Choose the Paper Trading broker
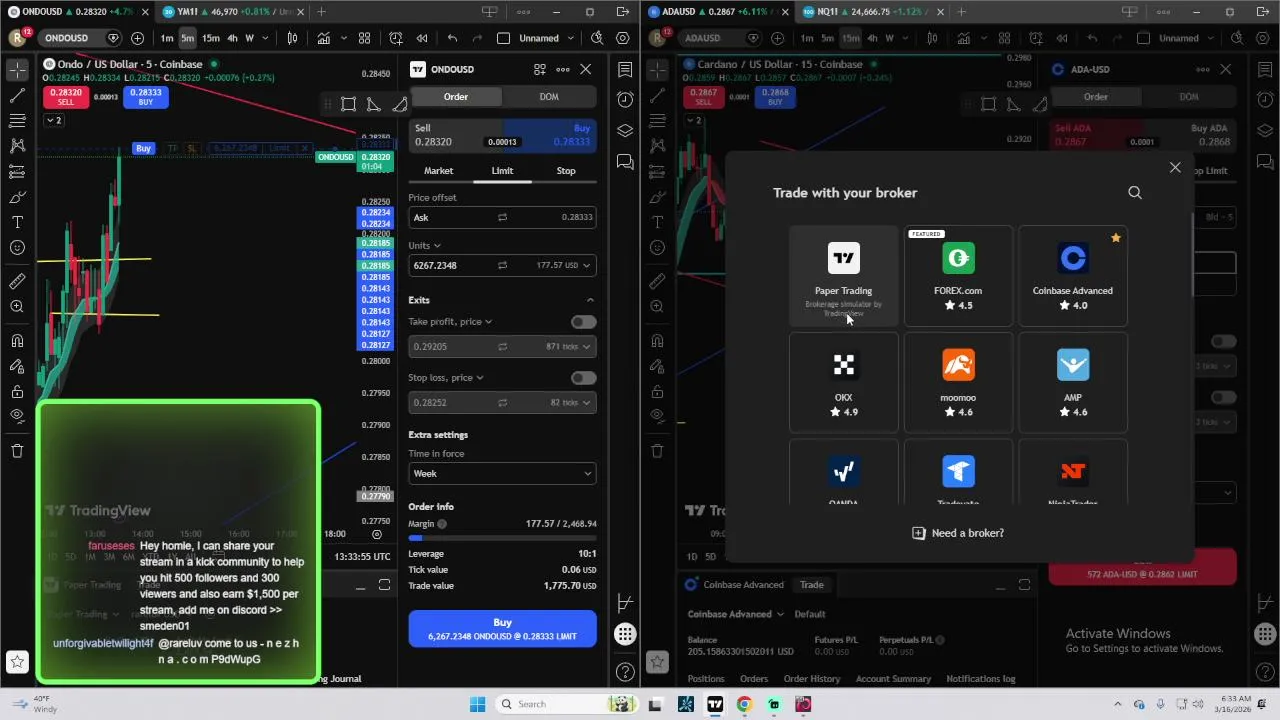This screenshot has height=720, width=1280. [843, 276]
